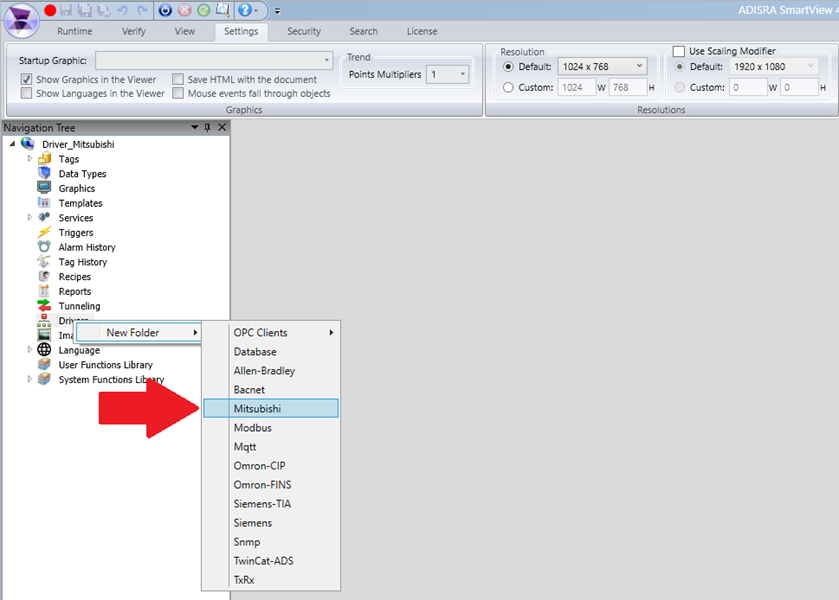Expand System Functions Library node
The width and height of the screenshot is (839, 600).
(x=30, y=379)
